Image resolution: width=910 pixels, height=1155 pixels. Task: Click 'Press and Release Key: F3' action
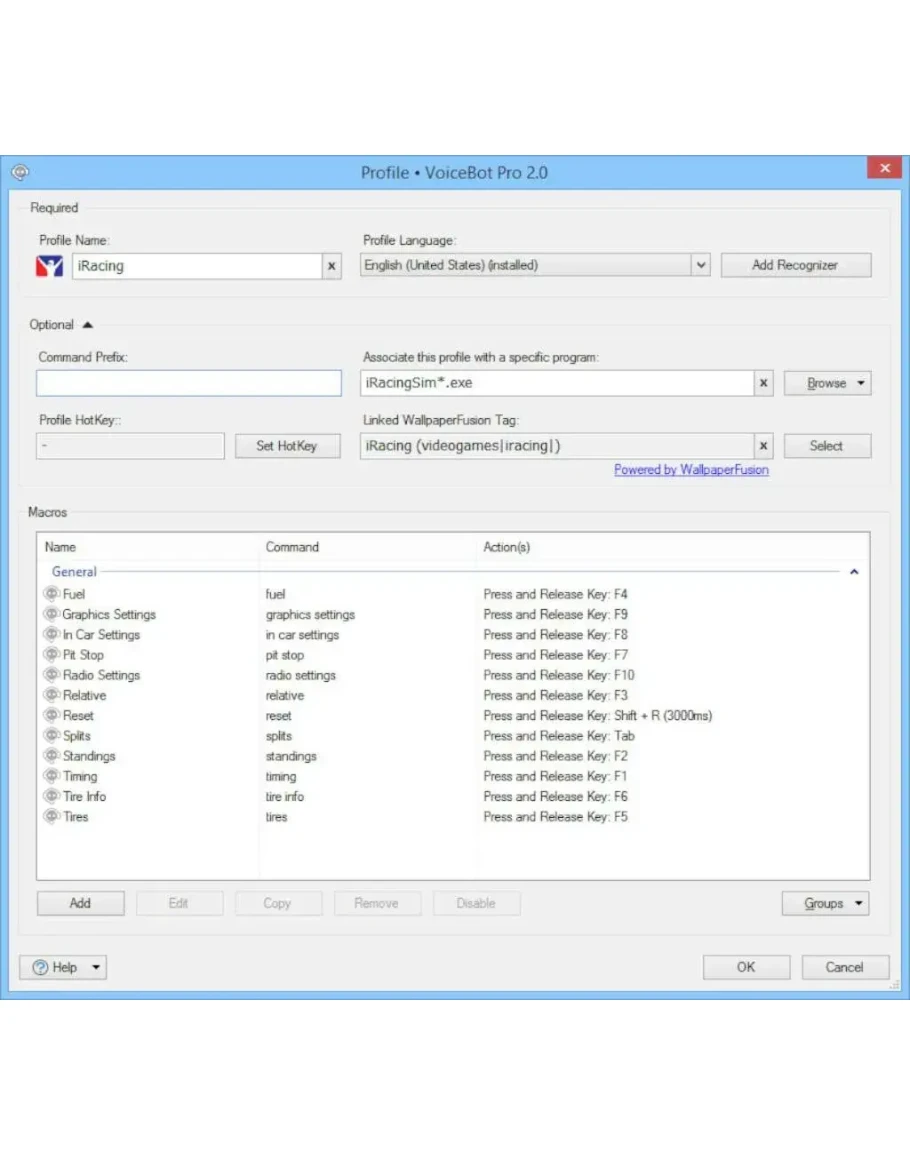[x=556, y=695]
